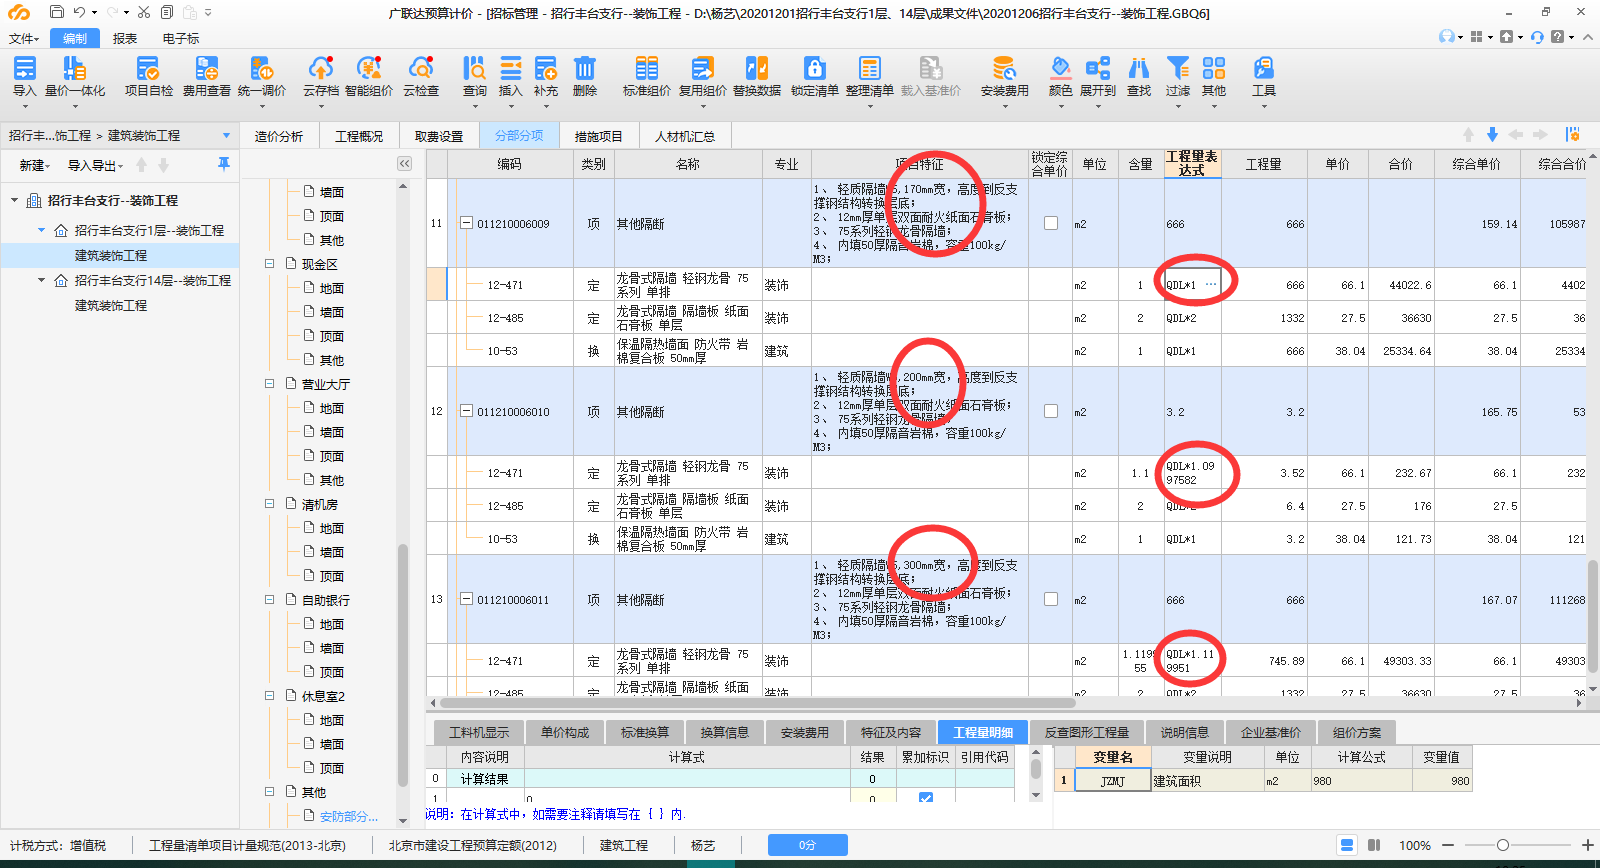The width and height of the screenshot is (1600, 868).
Task: Tick 锁定综合单价 checkbox for 011210006011
Action: [1051, 599]
